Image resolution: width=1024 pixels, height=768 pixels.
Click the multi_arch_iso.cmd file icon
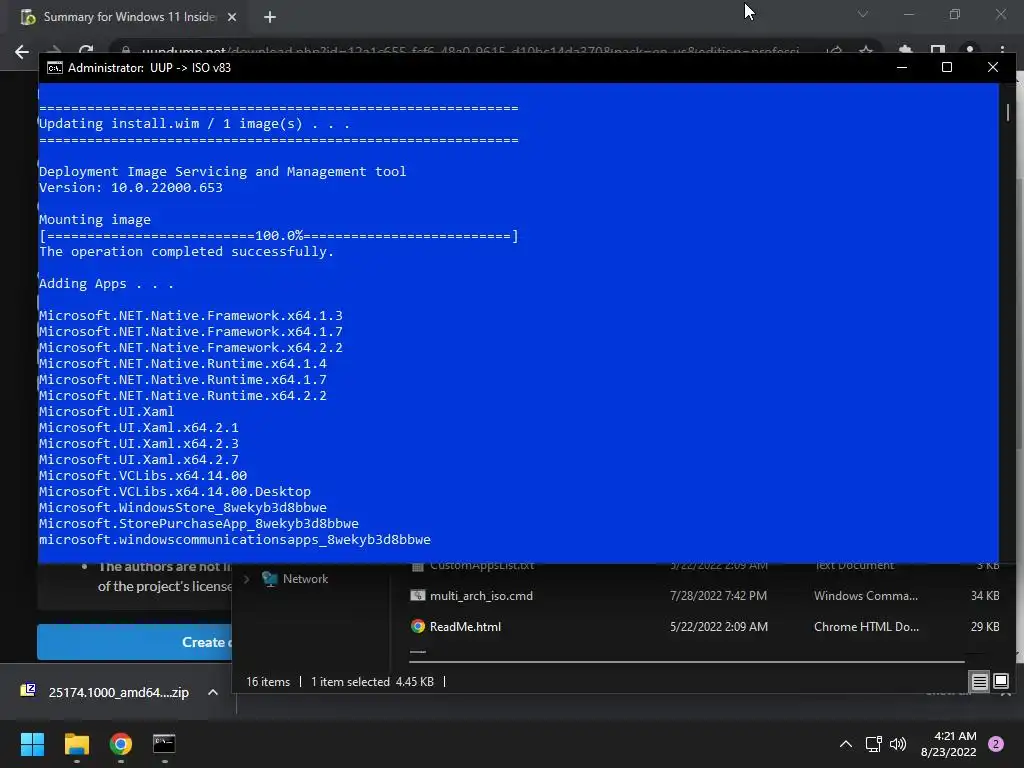(418, 596)
